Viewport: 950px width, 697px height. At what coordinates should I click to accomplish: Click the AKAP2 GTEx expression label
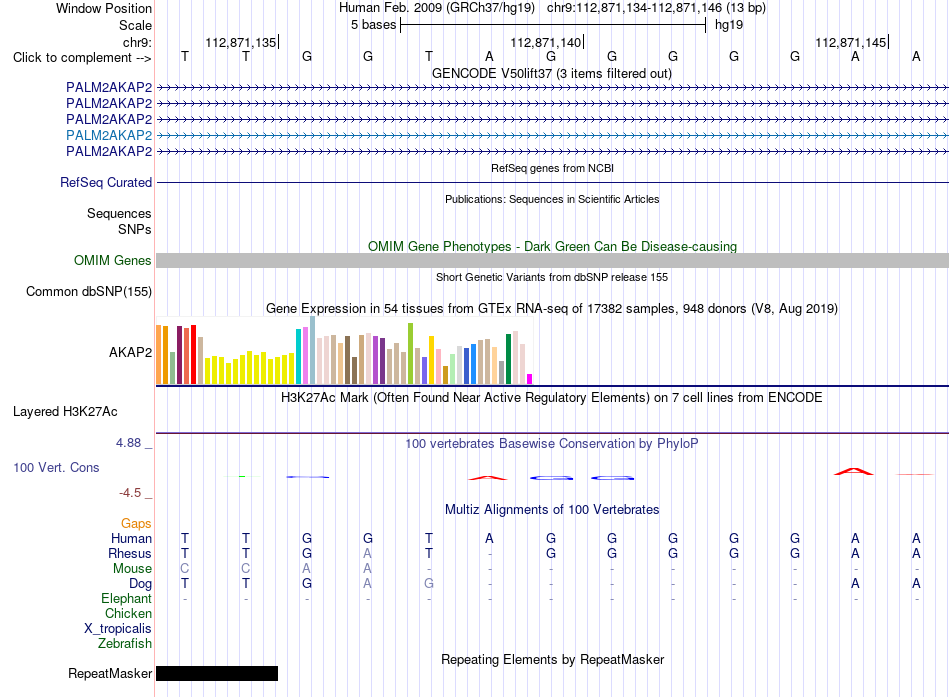130,352
